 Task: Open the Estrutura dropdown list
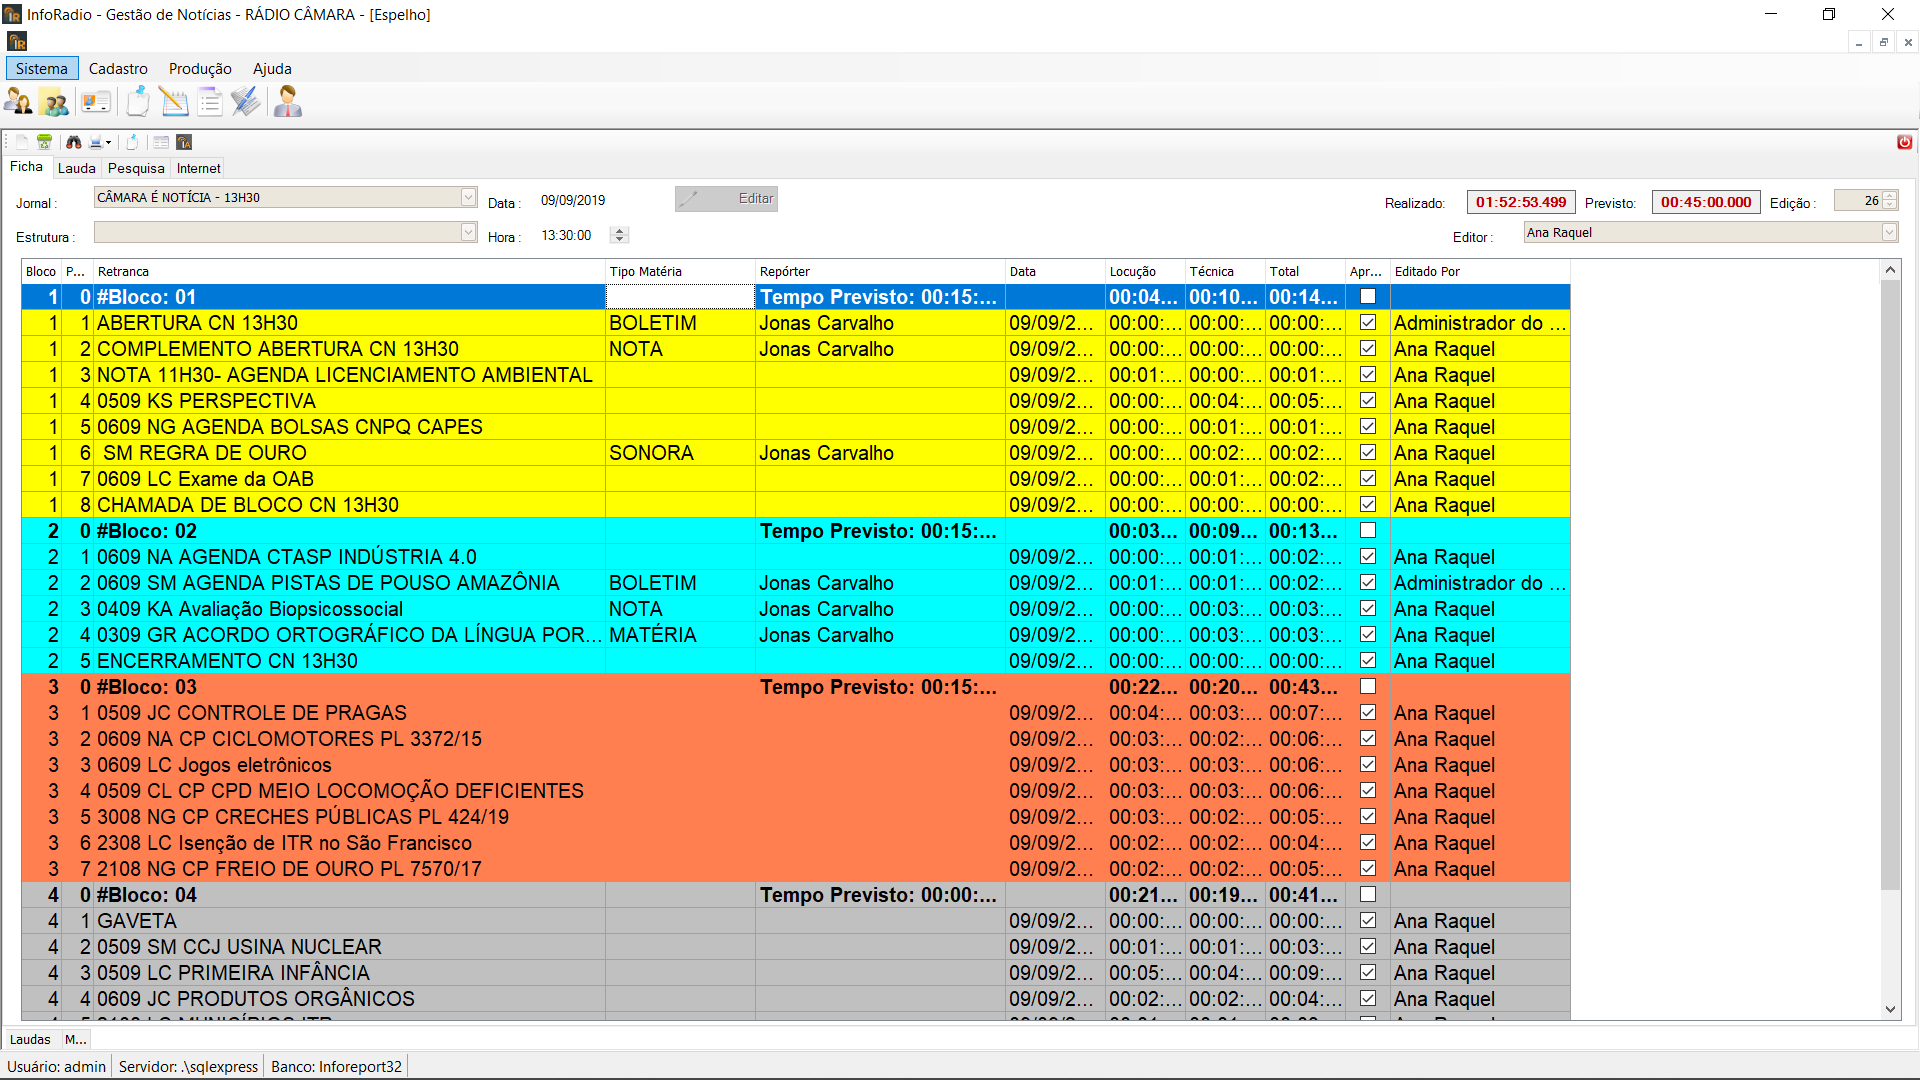468,232
